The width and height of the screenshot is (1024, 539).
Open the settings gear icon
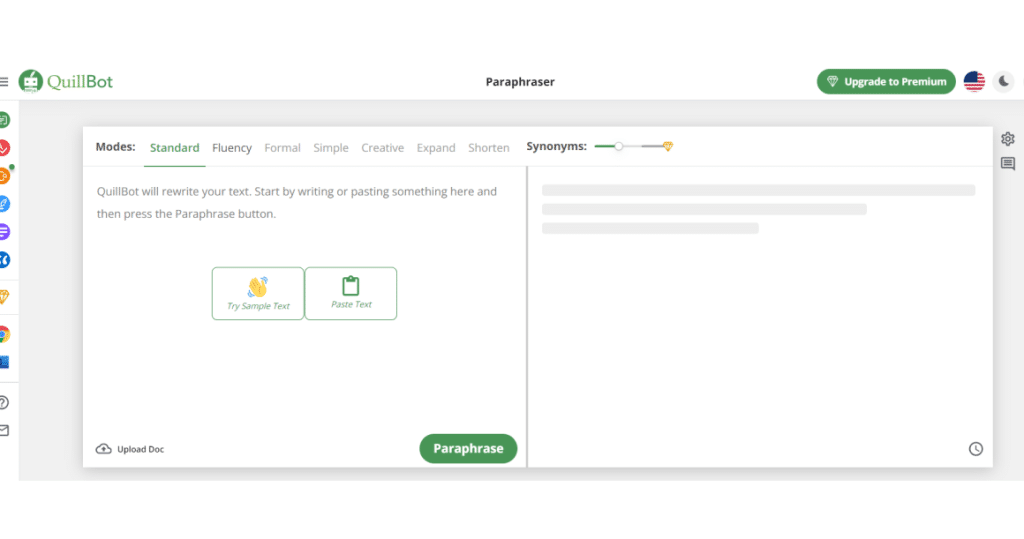coord(1008,139)
